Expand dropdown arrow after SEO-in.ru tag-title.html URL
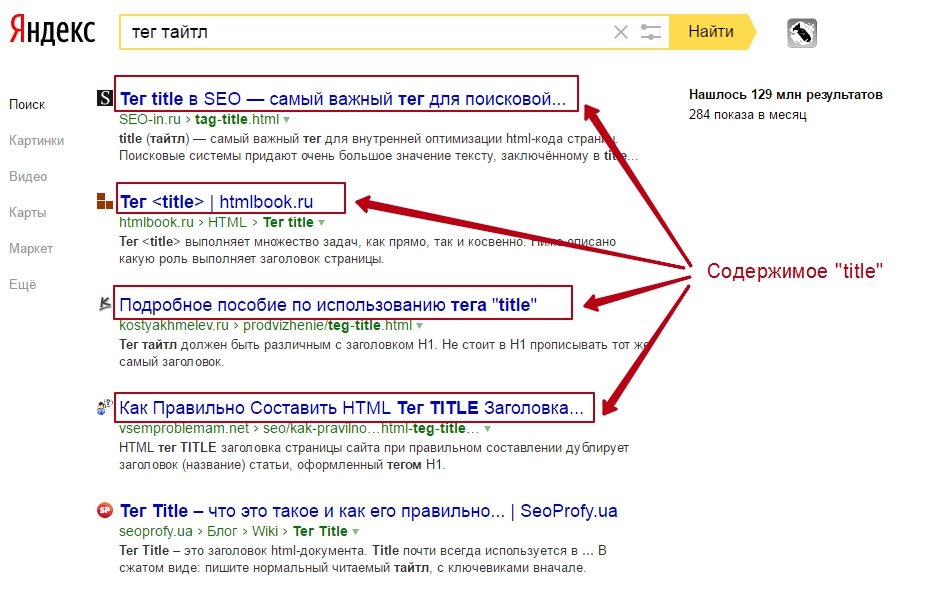This screenshot has width=948, height=602. 287,120
